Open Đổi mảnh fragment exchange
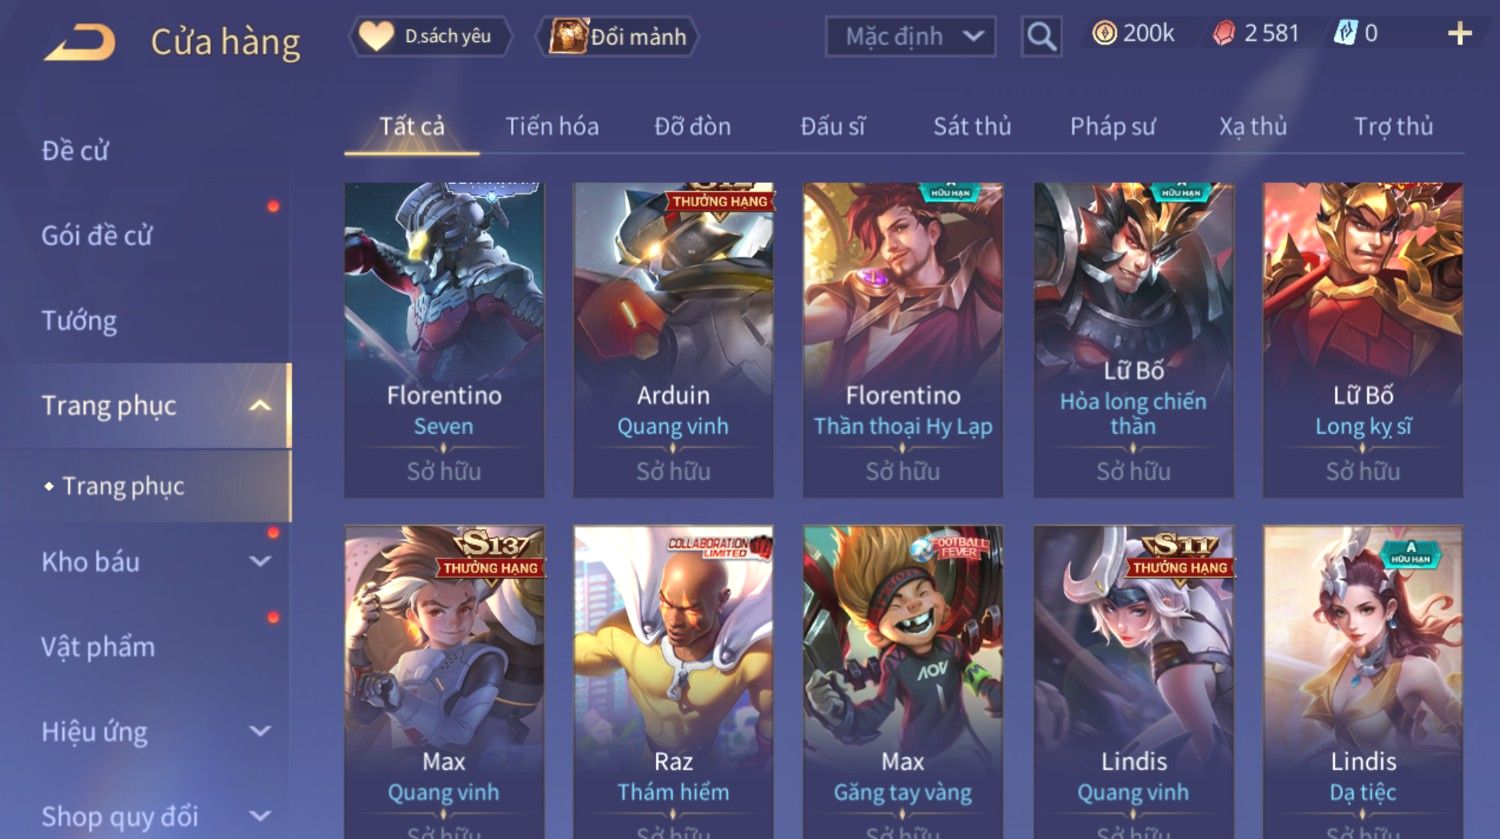Viewport: 1500px width, 839px height. 617,37
